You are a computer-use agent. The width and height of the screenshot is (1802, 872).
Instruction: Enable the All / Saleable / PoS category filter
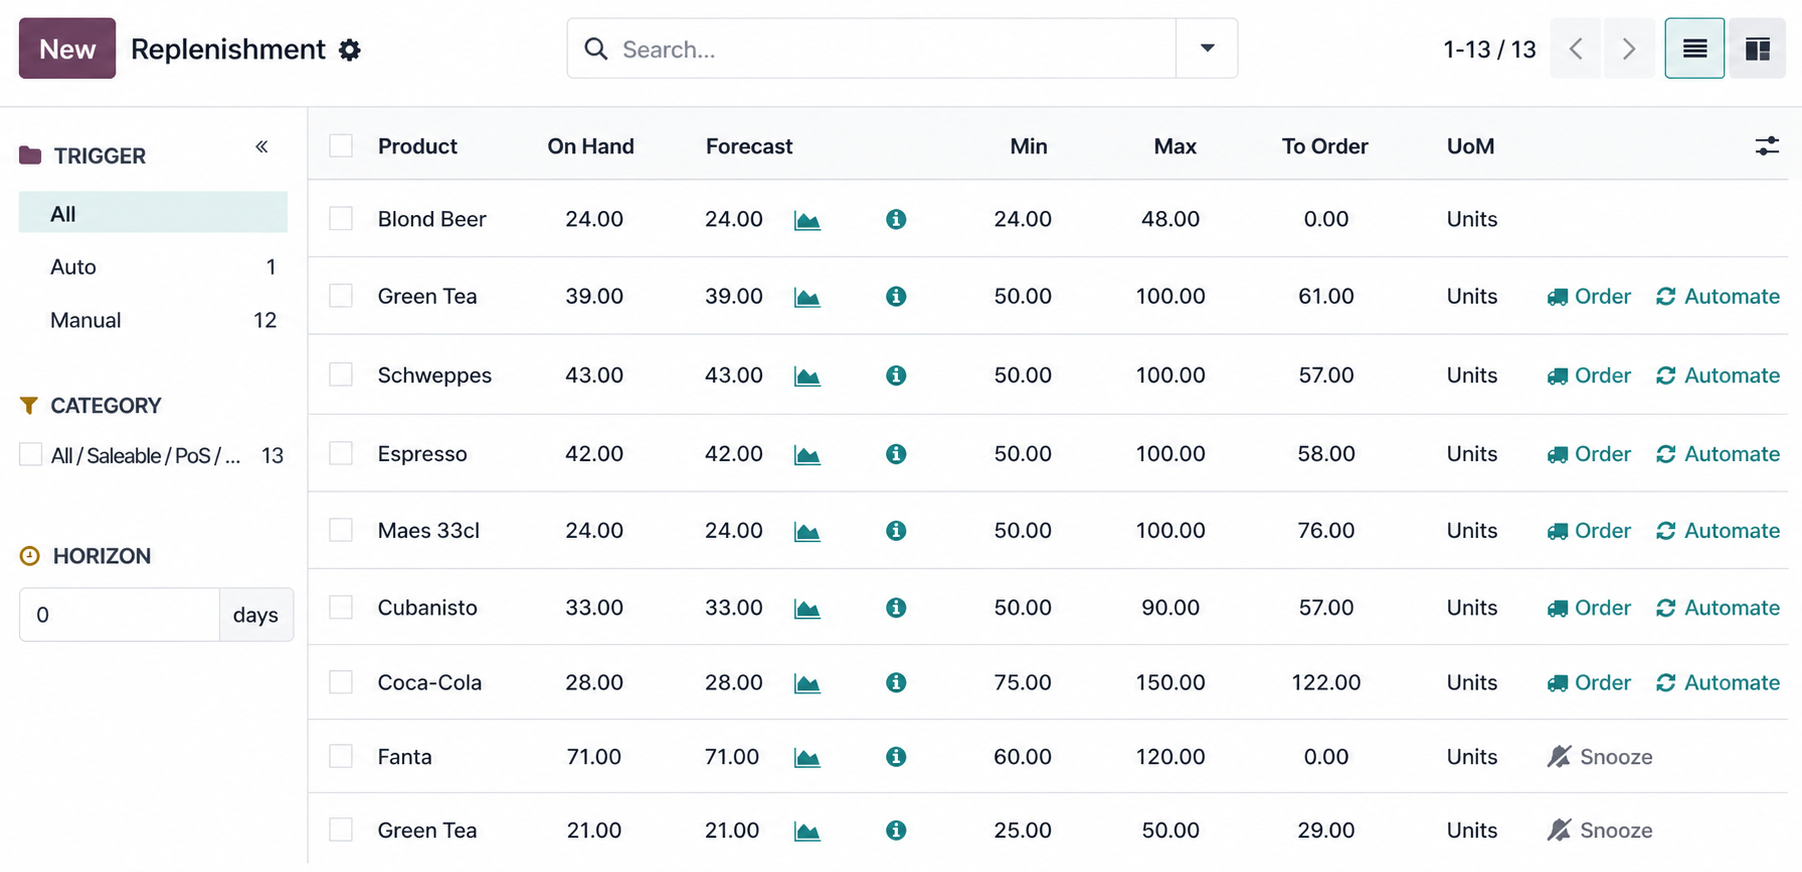click(x=31, y=455)
